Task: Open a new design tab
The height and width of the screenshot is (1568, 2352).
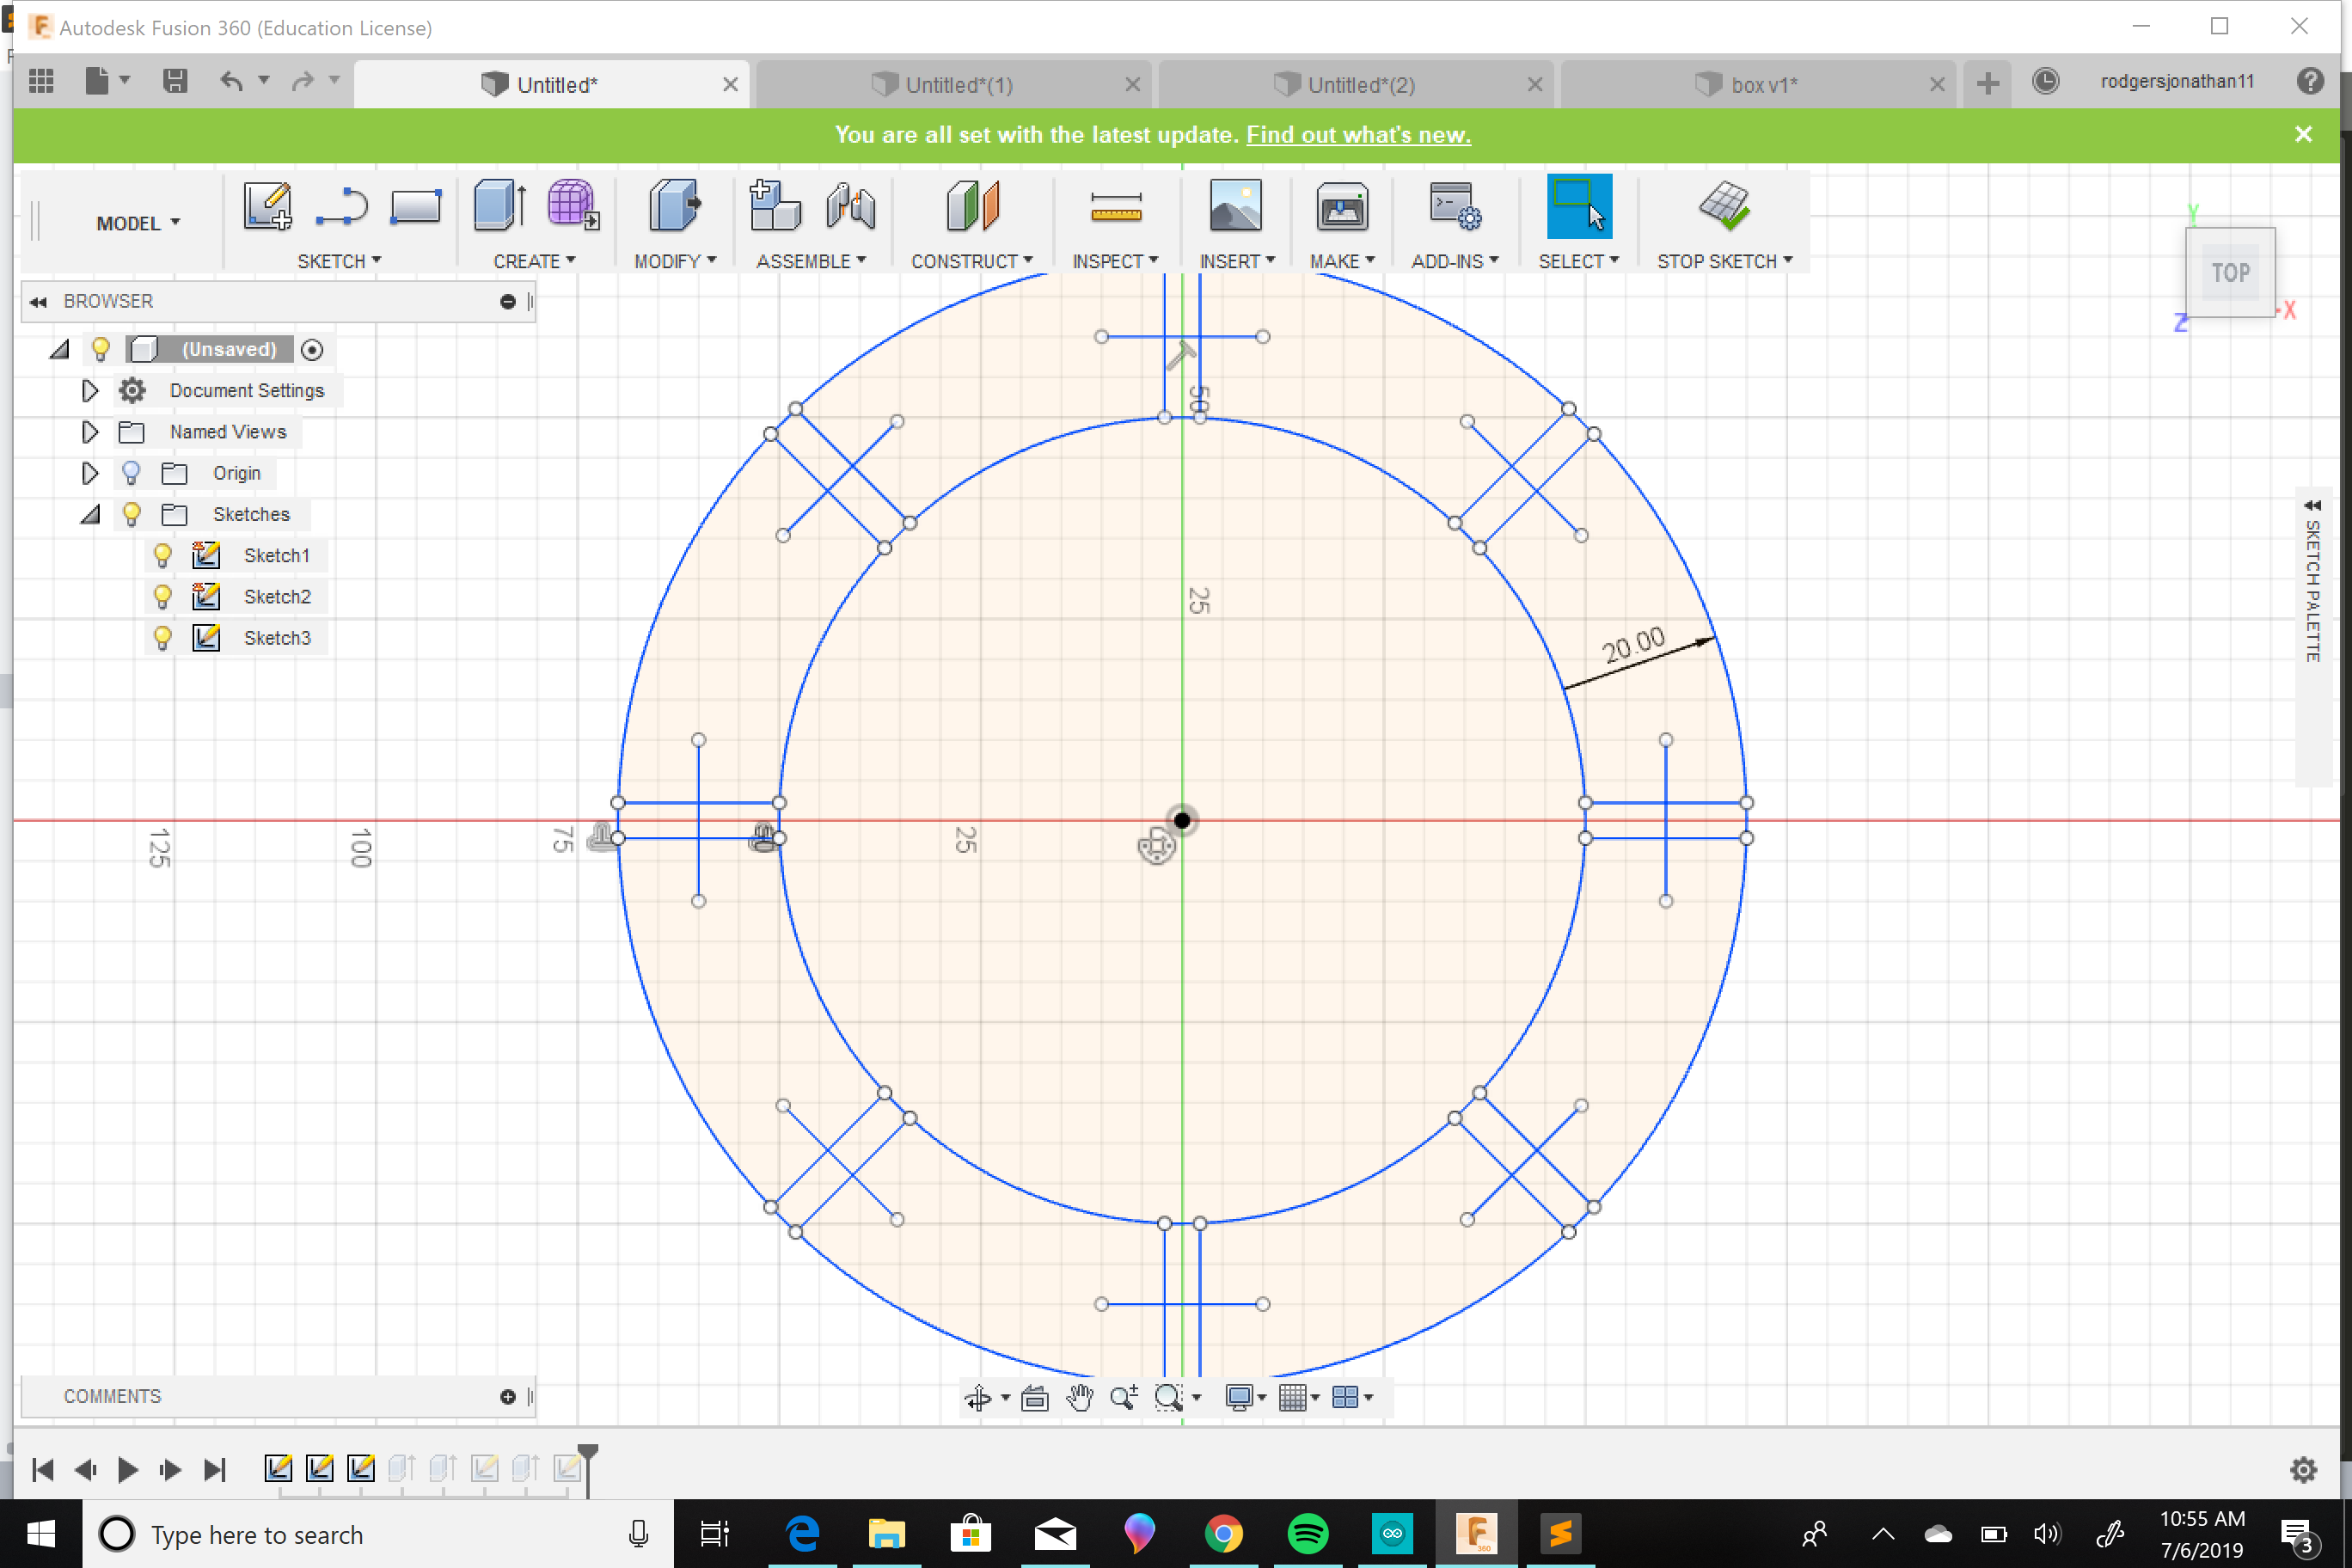Action: pos(1988,83)
